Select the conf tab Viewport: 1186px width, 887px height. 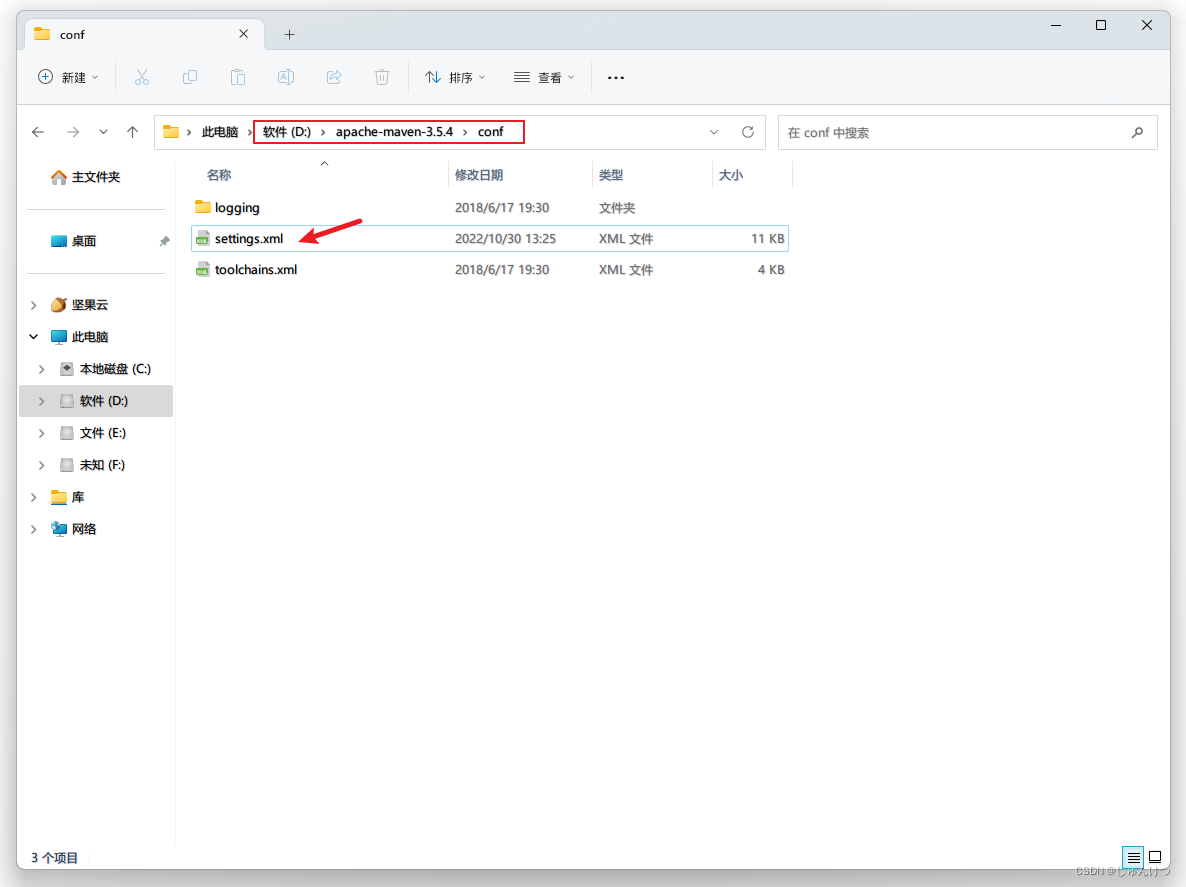tap(144, 34)
